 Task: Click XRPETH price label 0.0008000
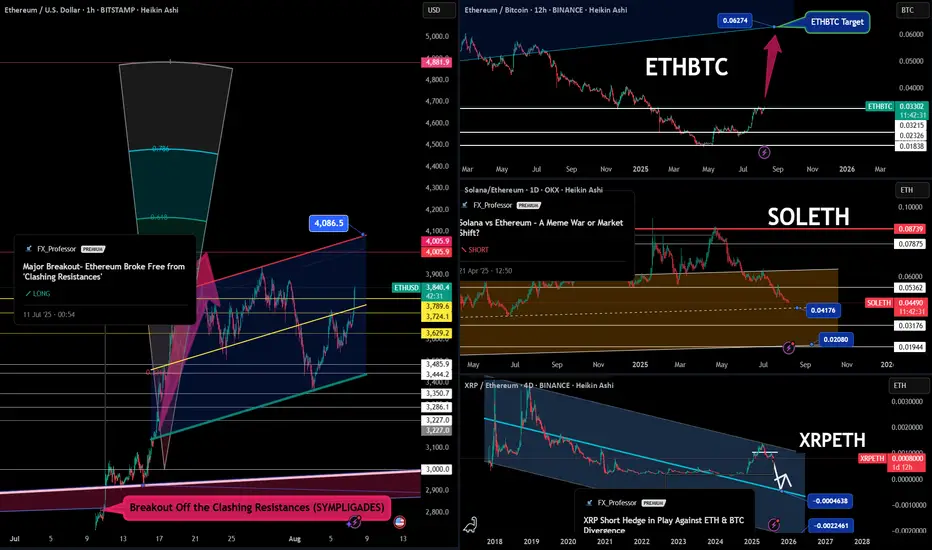908,458
